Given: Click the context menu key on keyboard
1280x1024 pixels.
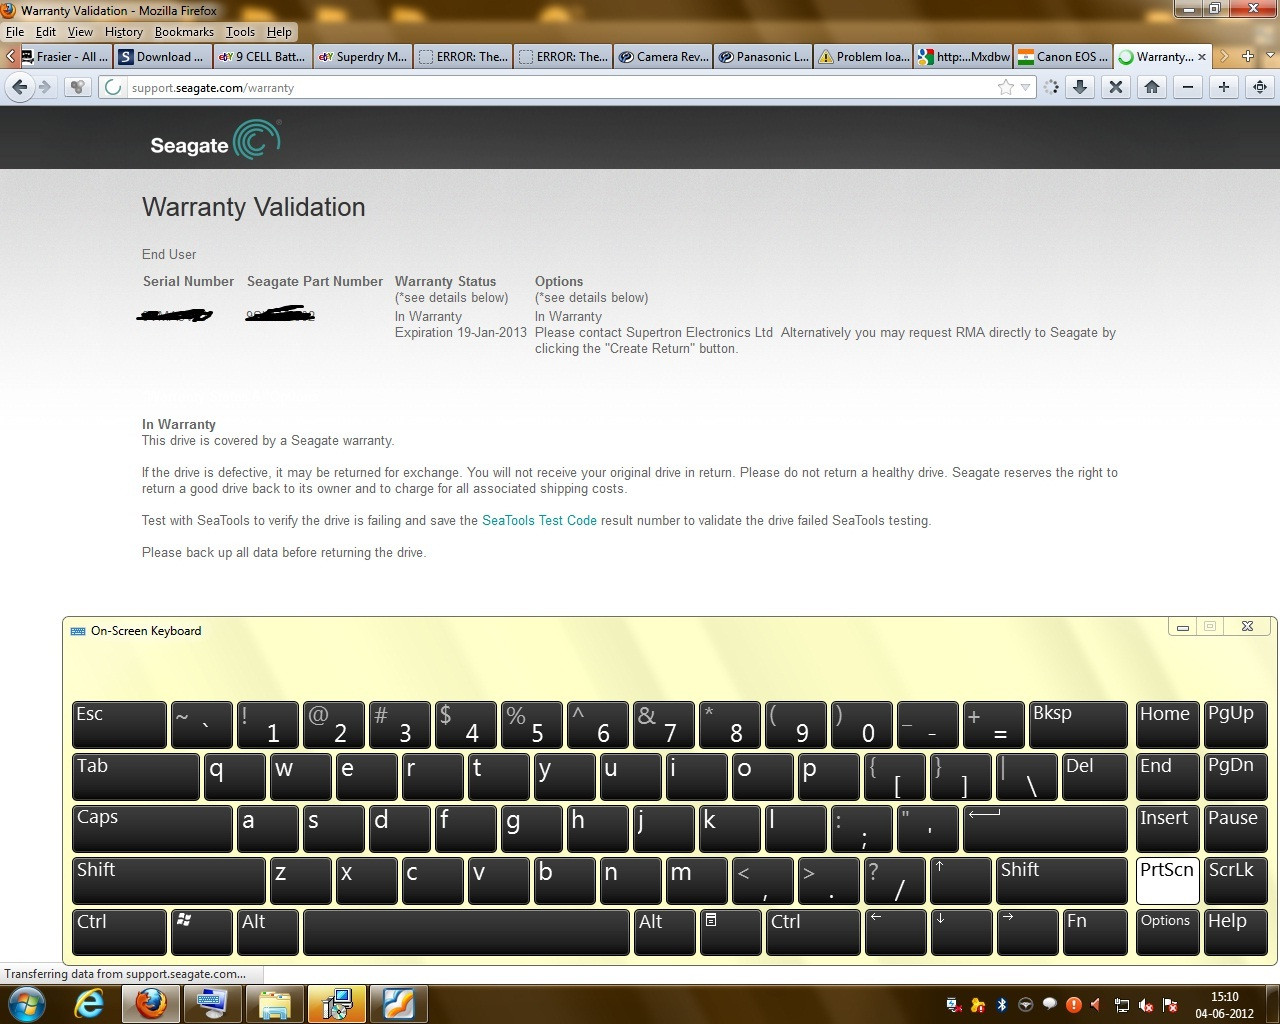Looking at the screenshot, I should tap(731, 933).
